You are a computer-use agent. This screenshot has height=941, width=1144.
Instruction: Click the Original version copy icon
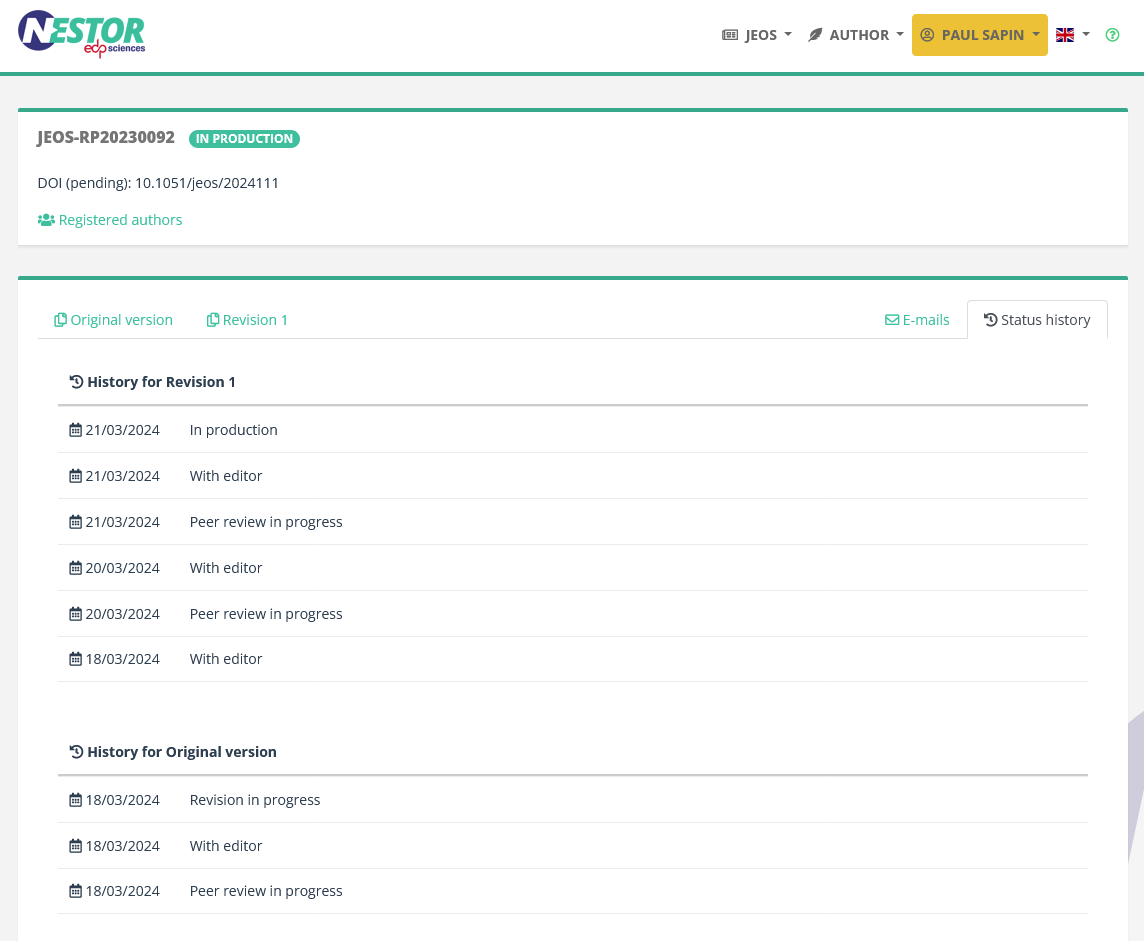click(x=61, y=320)
